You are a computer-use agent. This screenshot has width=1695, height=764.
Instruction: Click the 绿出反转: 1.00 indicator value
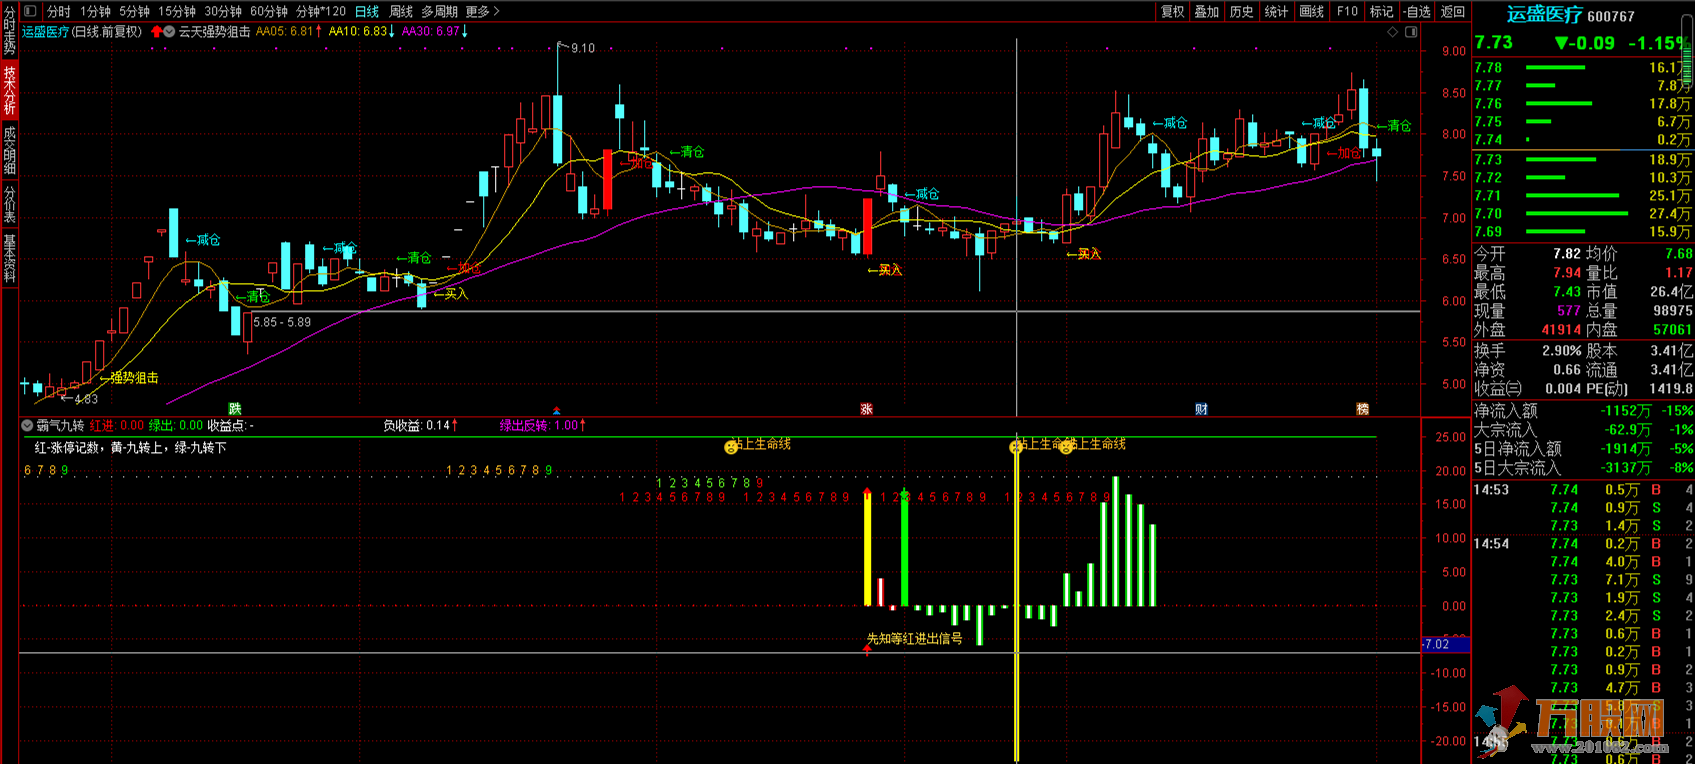[x=543, y=426]
